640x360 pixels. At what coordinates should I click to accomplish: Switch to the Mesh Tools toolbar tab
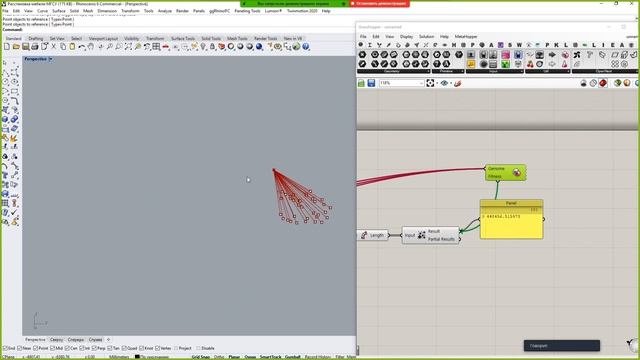(237, 38)
